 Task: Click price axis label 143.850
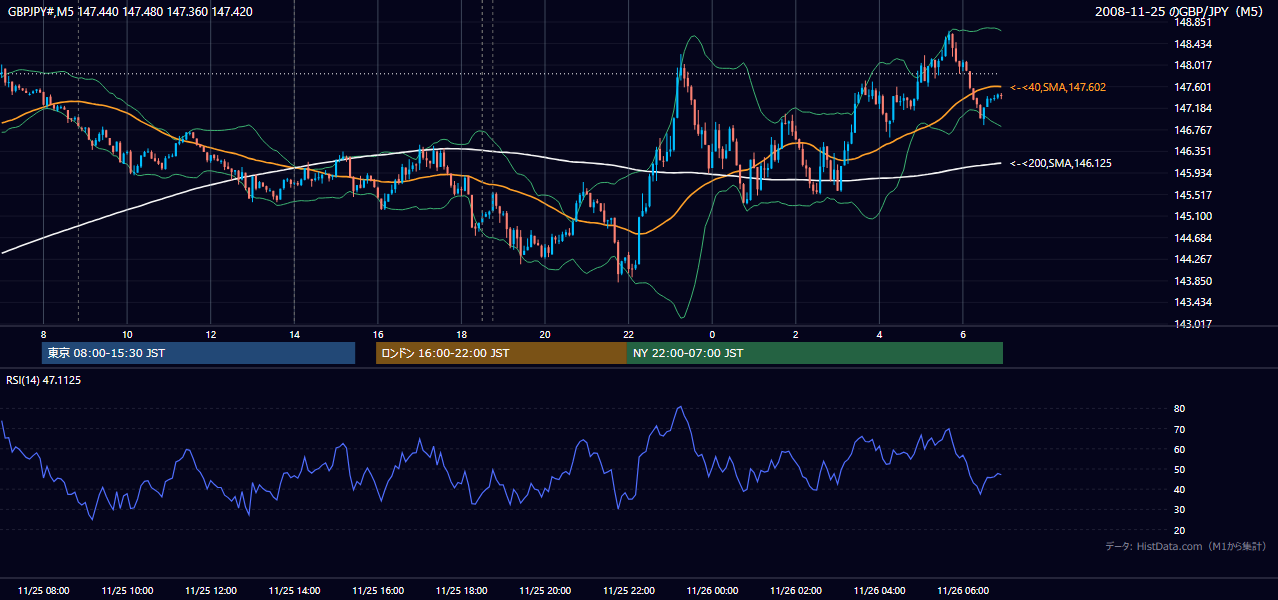[x=1195, y=281]
